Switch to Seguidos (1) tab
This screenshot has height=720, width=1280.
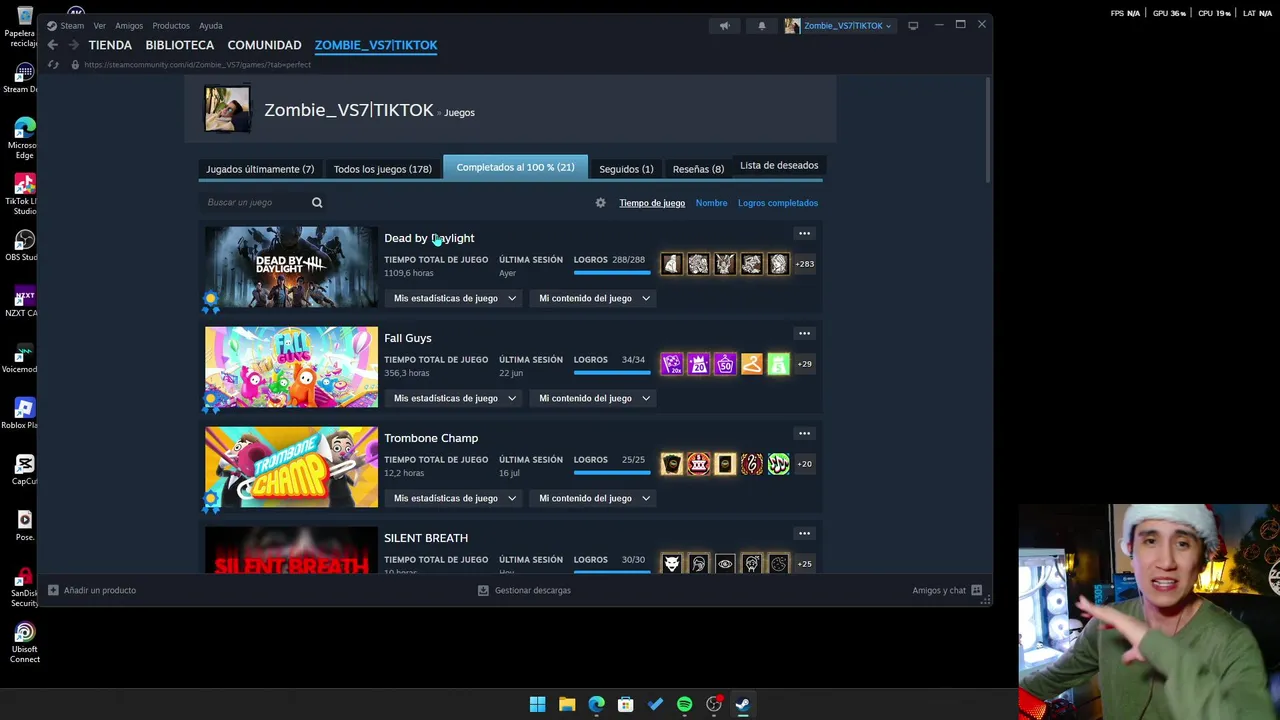coord(626,169)
